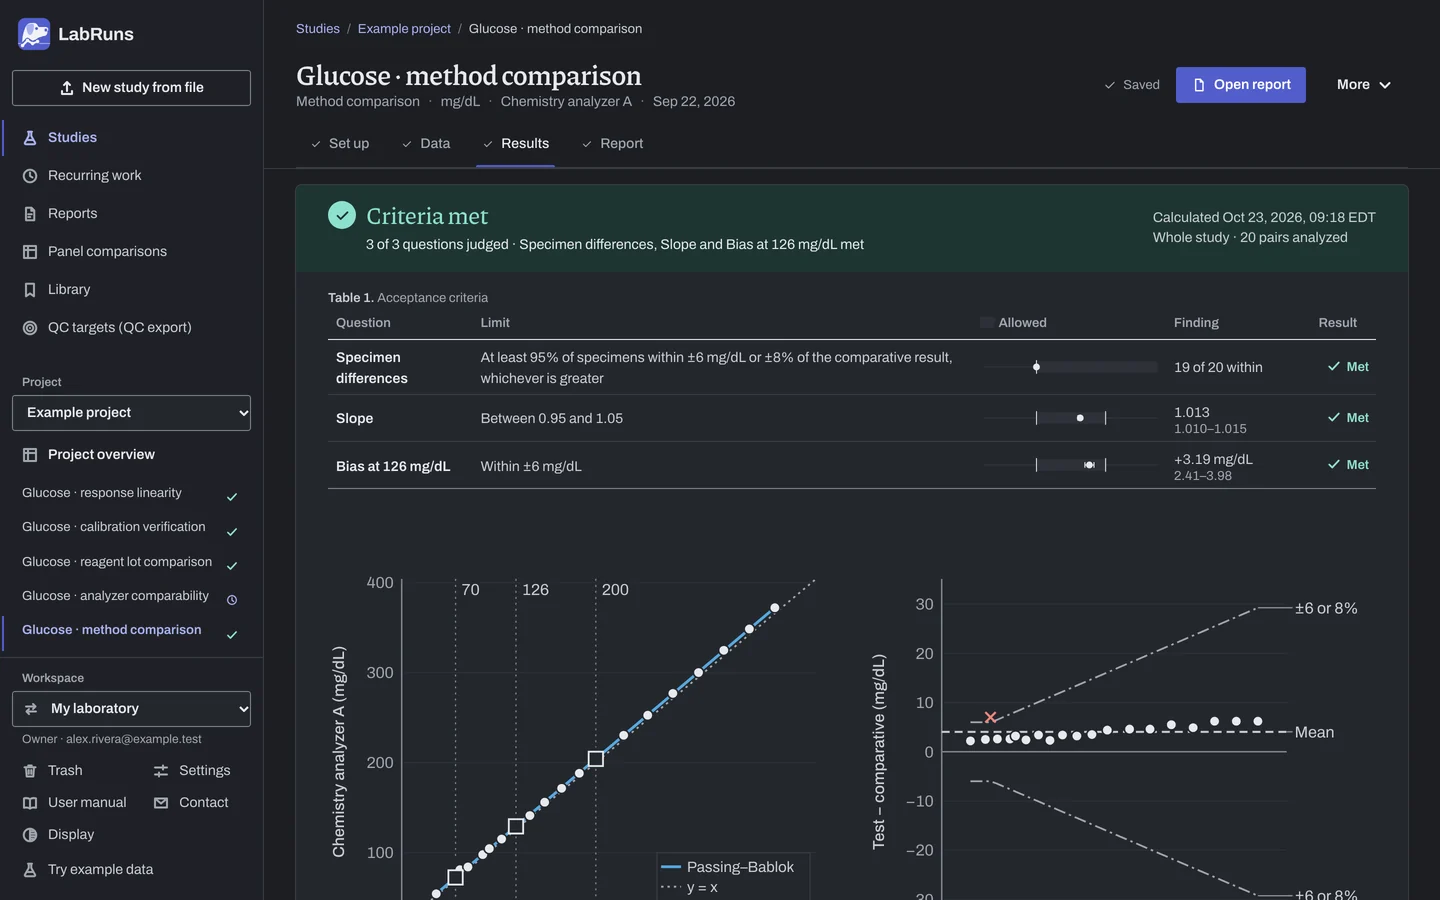Click the Bias at 126 mg/dL range bar

pyautogui.click(x=1071, y=465)
